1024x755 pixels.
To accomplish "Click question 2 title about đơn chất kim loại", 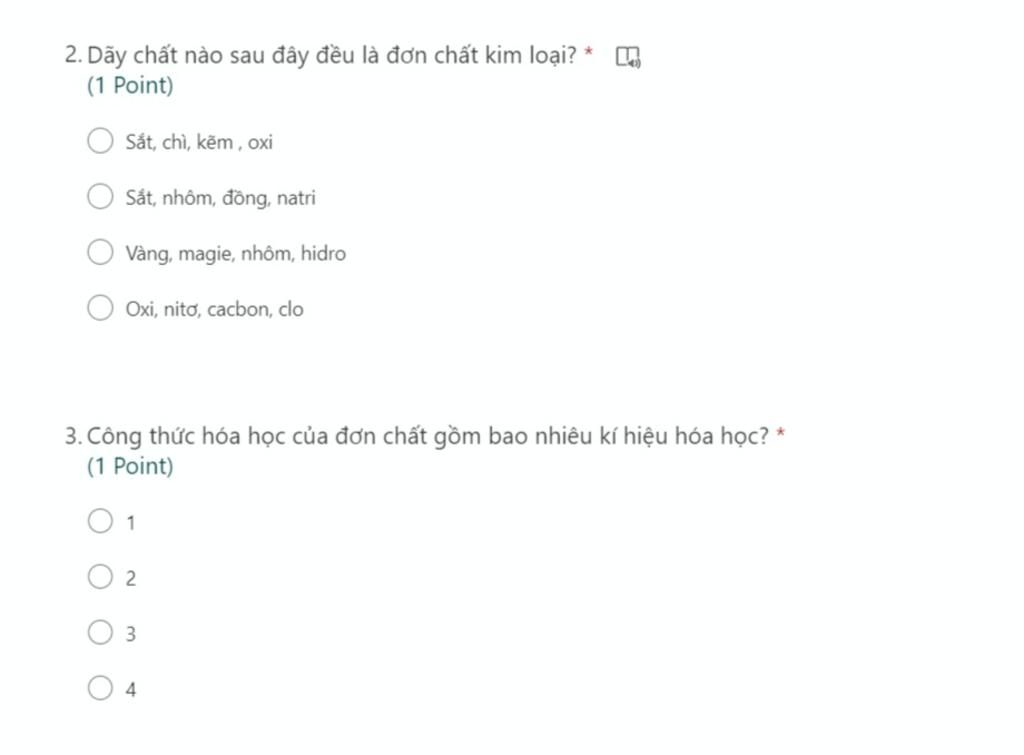I will pos(332,56).
